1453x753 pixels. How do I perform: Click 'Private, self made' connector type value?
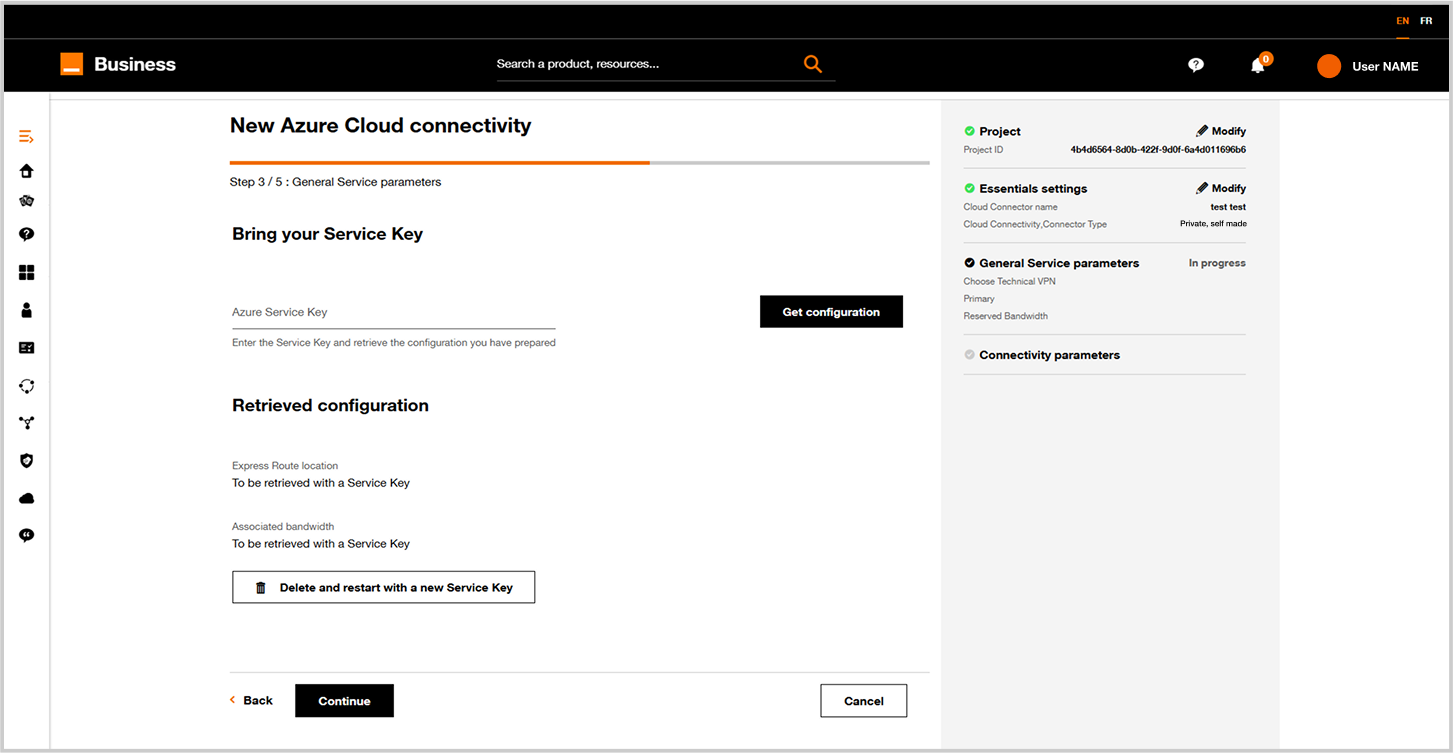point(1213,224)
